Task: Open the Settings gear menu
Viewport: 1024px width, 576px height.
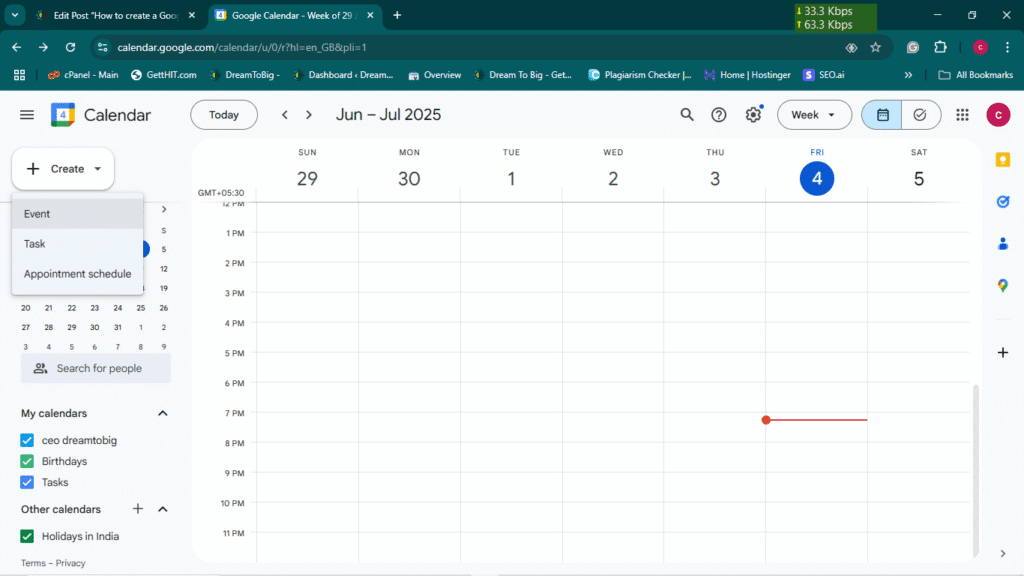Action: tap(753, 115)
